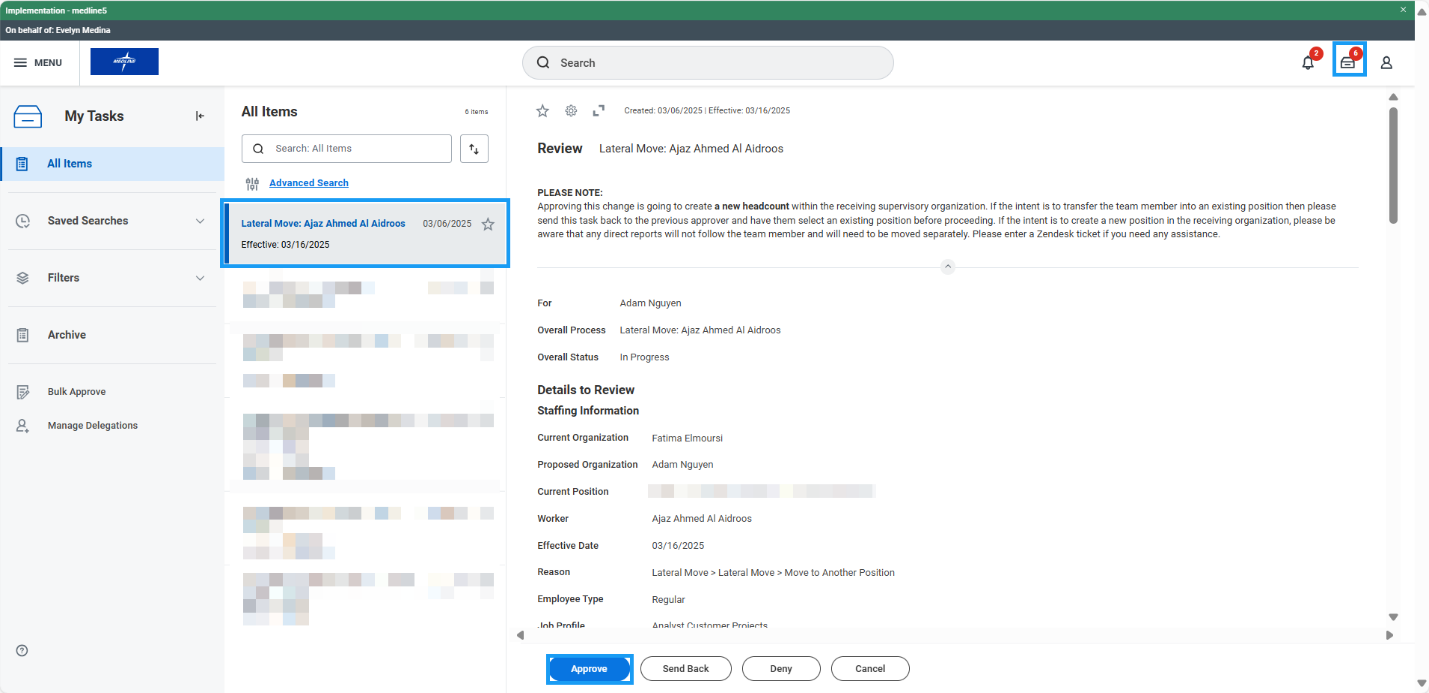The height and width of the screenshot is (693, 1429).
Task: Click the settings gear in task header
Action: tap(571, 110)
